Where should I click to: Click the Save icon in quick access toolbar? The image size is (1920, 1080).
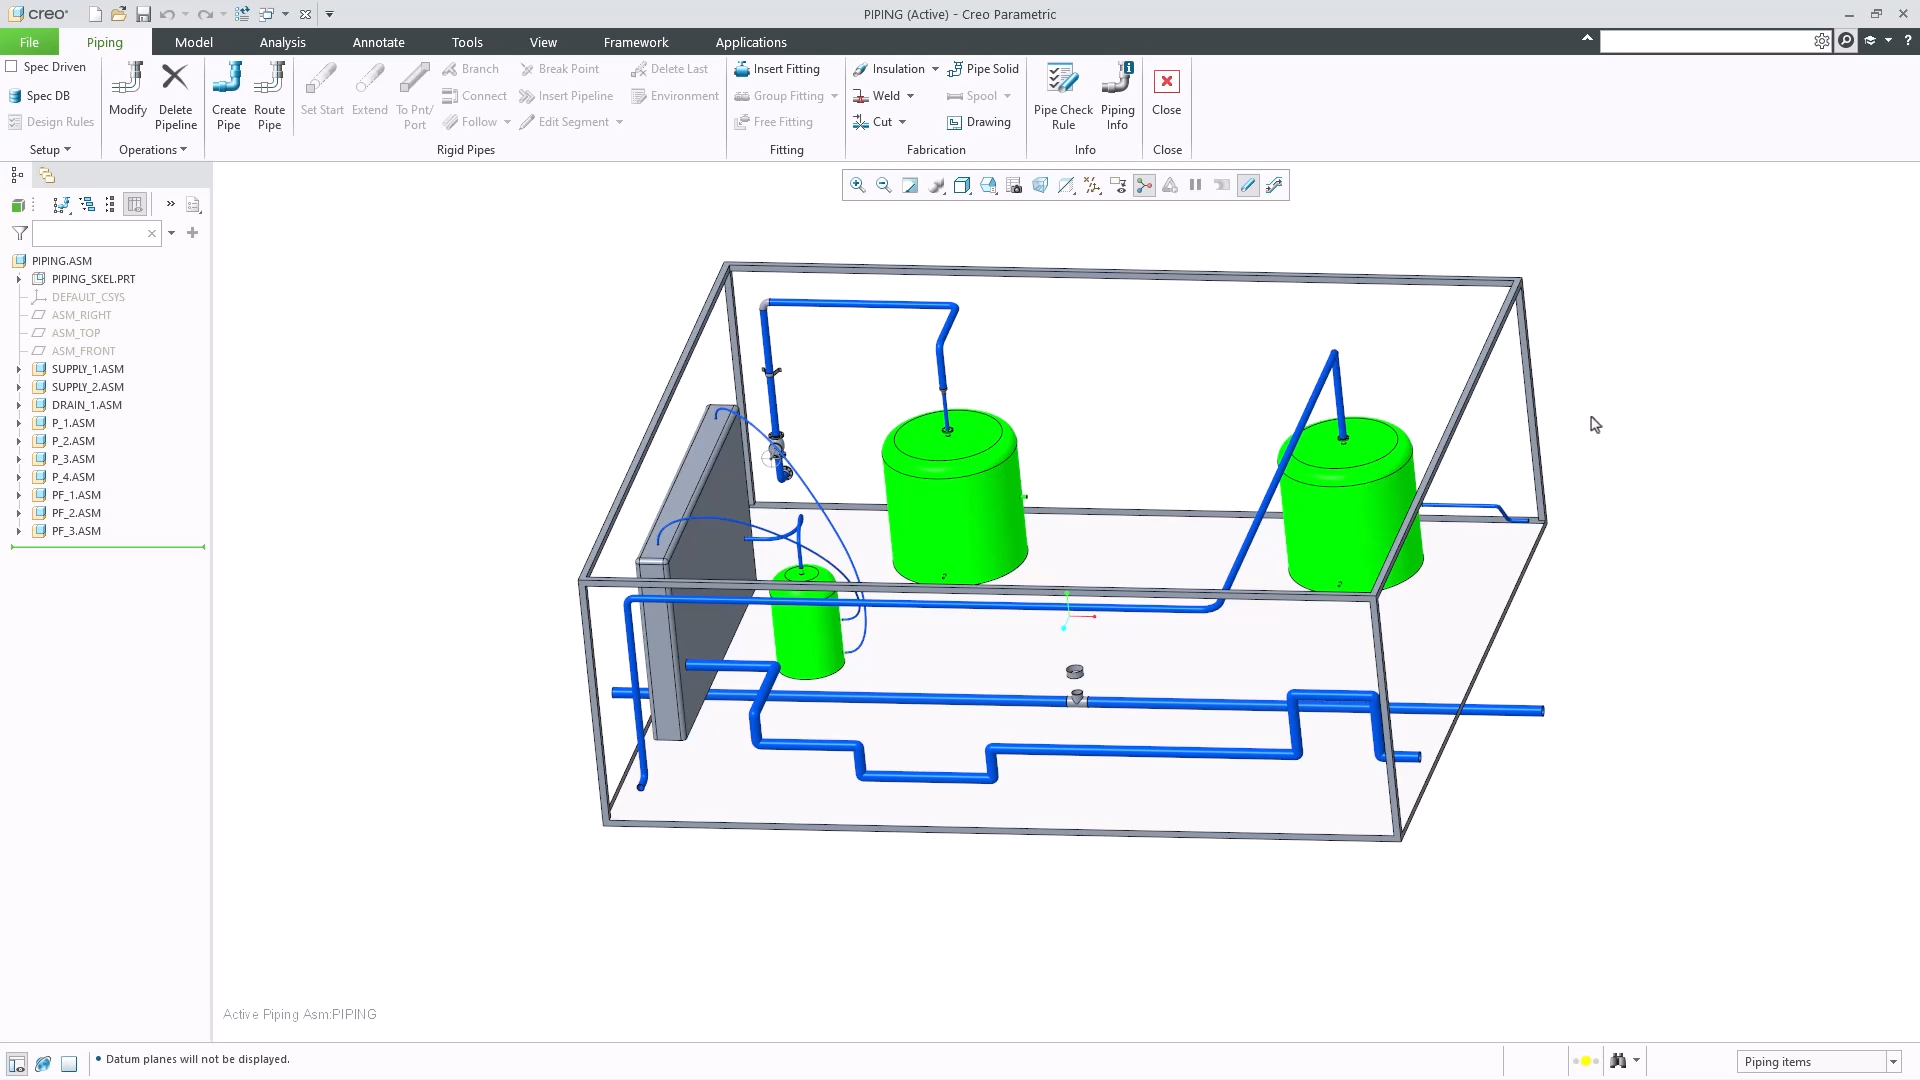coord(143,14)
